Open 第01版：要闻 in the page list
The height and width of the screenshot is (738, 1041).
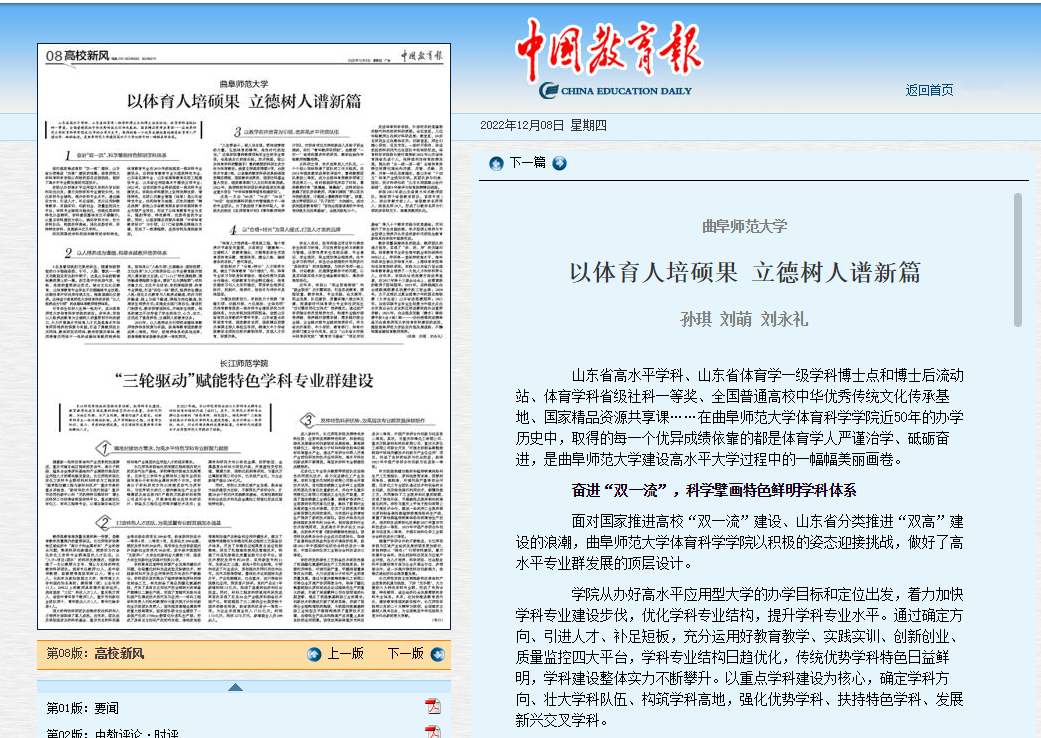83,708
